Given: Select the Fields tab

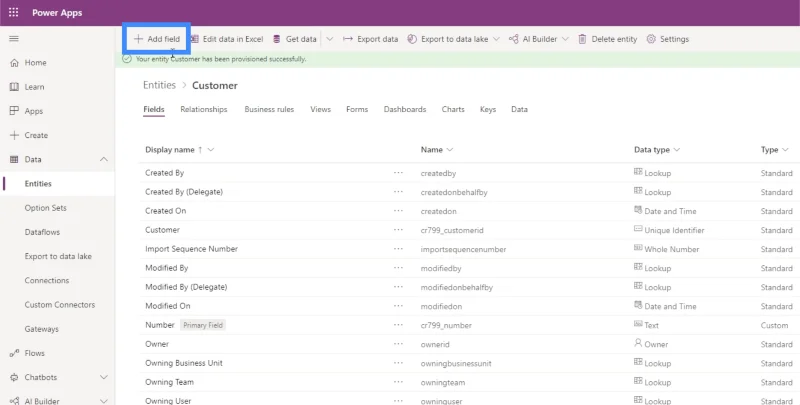Looking at the screenshot, I should [154, 110].
